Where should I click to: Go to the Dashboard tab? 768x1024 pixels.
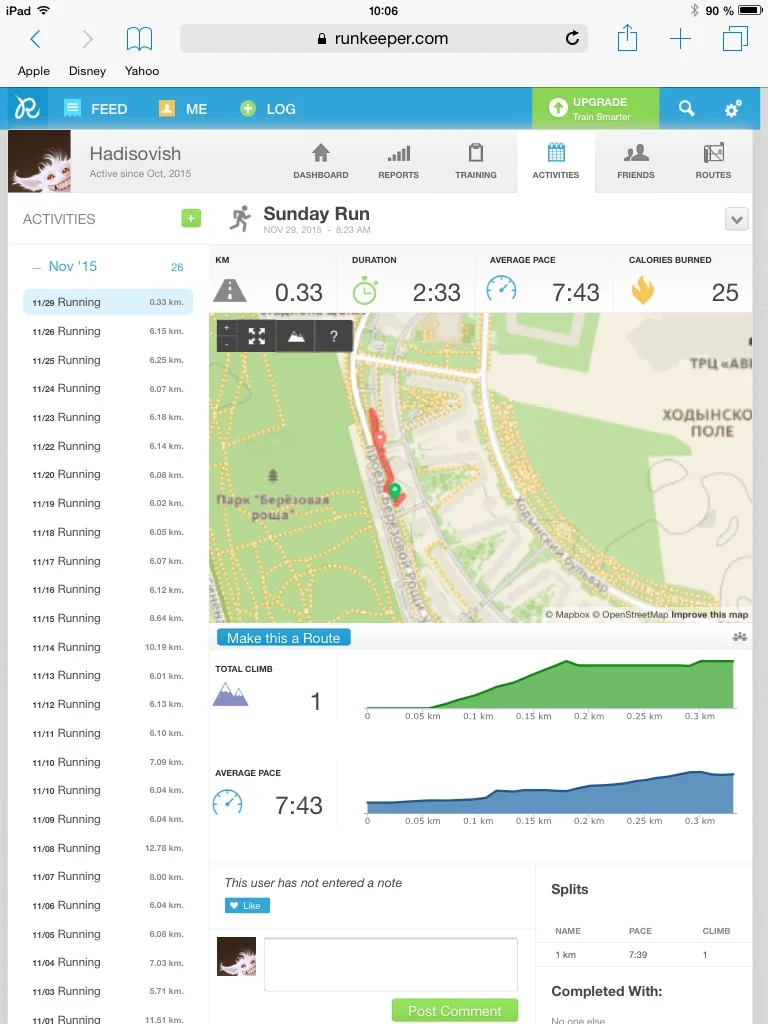(x=321, y=161)
